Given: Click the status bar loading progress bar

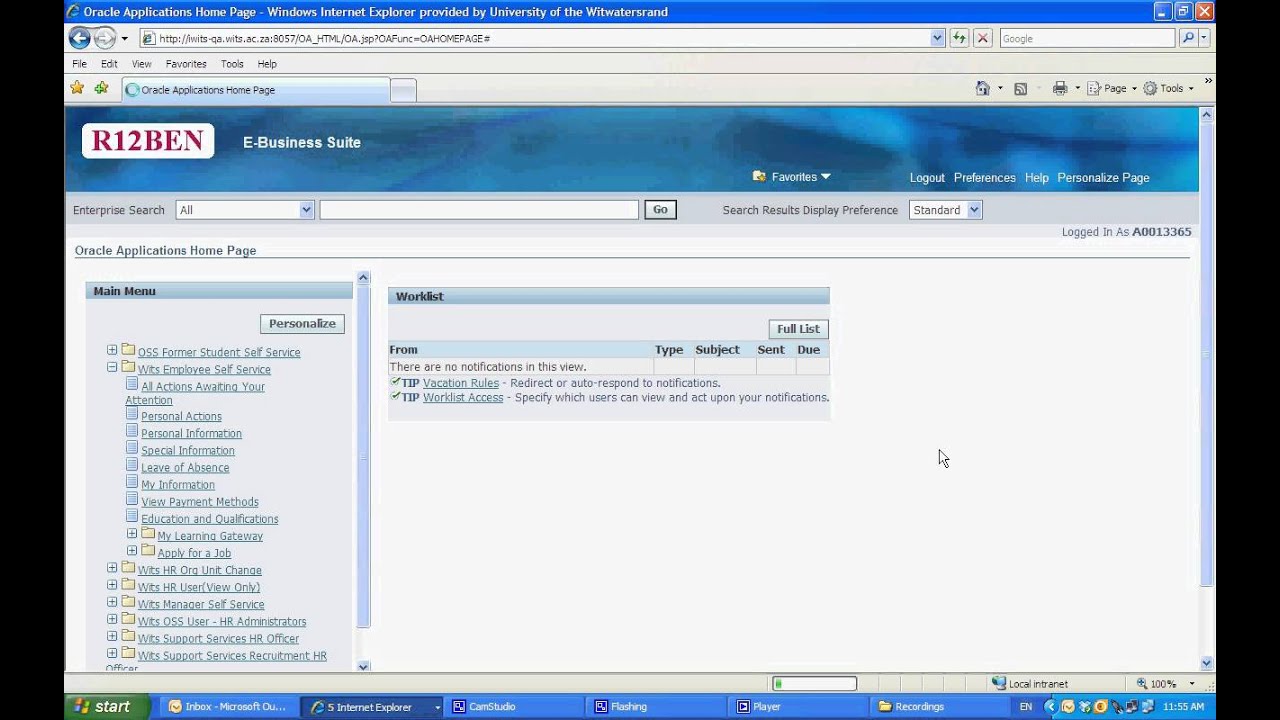Looking at the screenshot, I should tap(814, 684).
